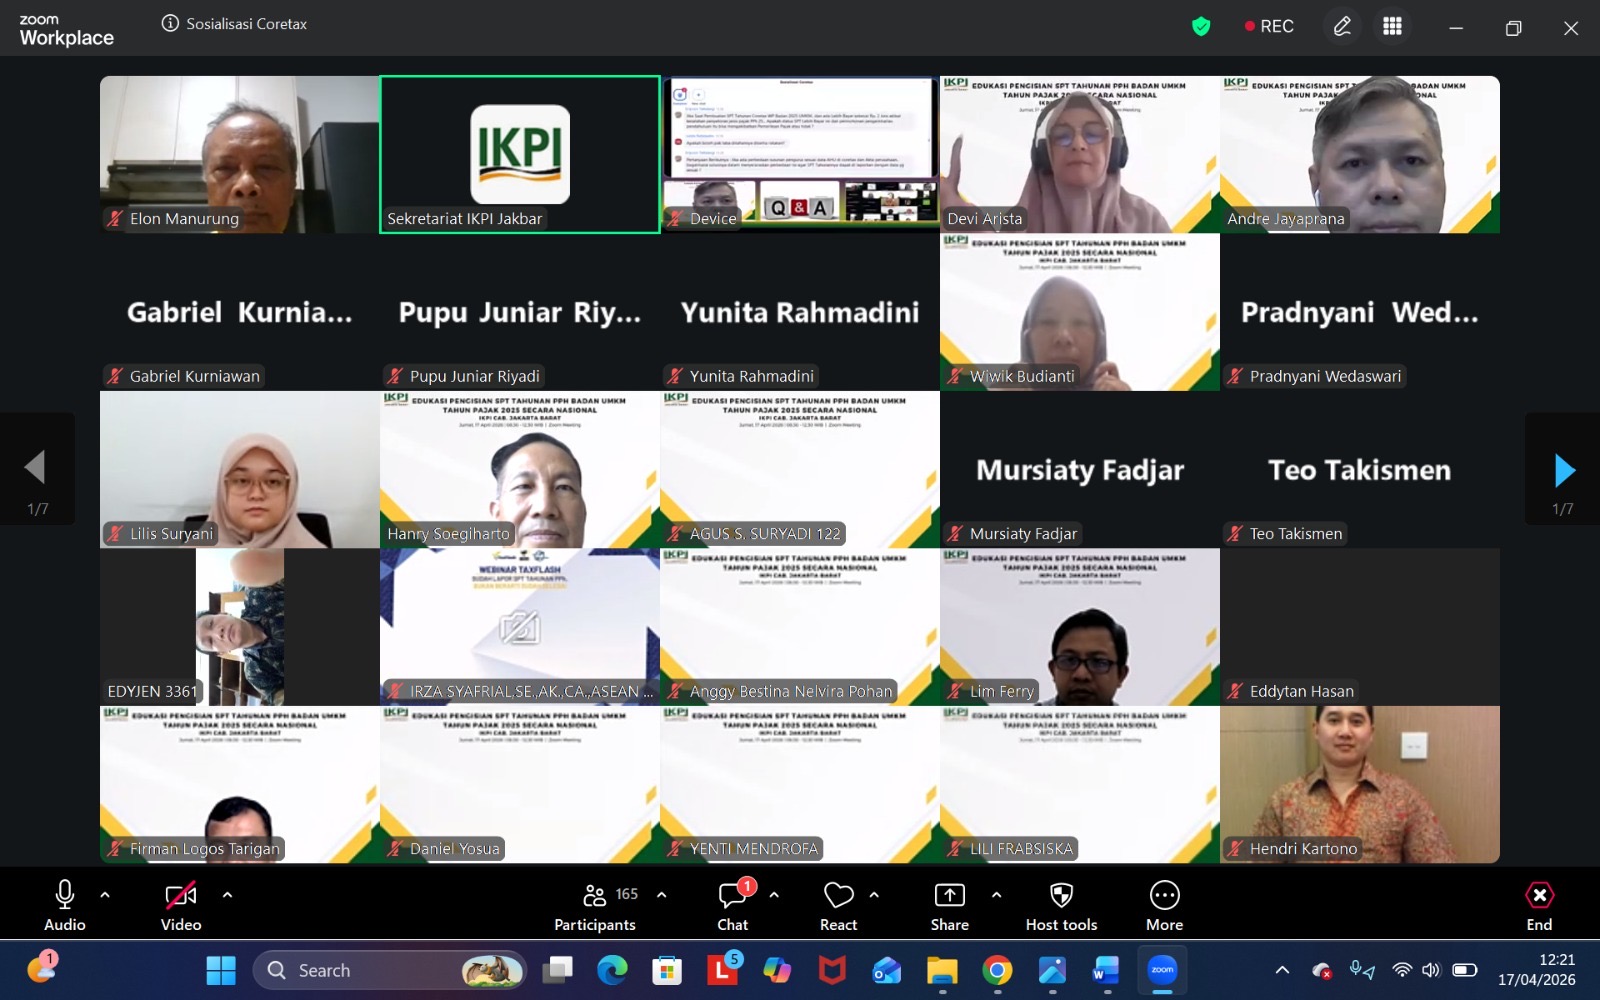Click the red REC recording indicator
Screen dimensions: 1600x1000
[1269, 27]
